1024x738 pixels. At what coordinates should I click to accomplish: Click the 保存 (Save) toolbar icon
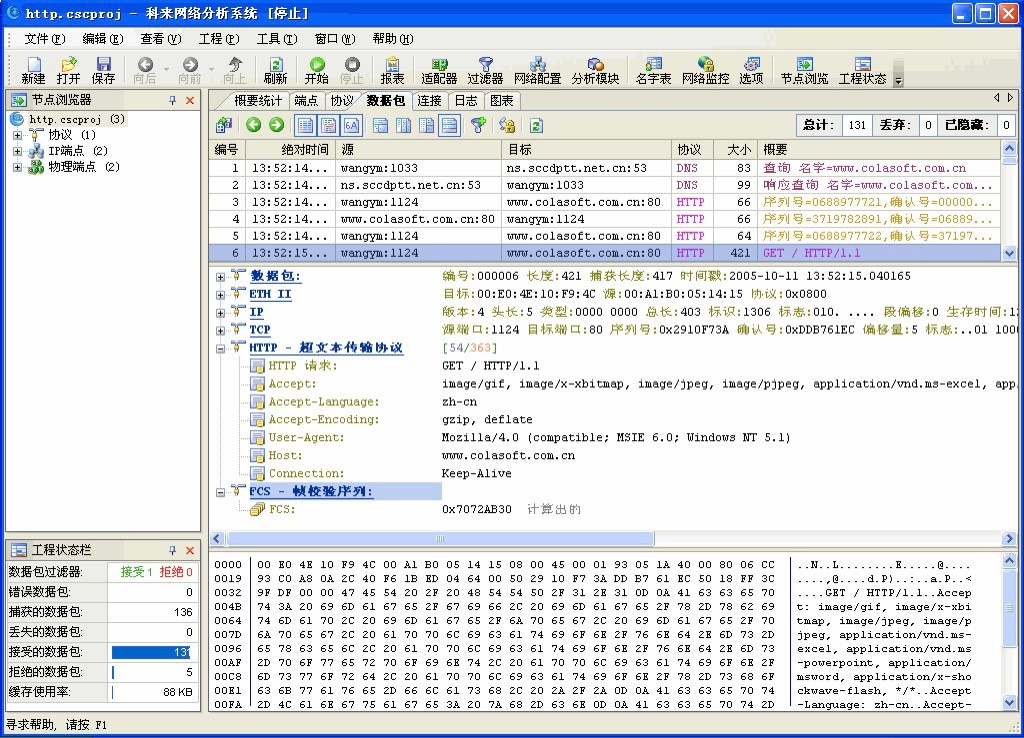pos(103,70)
